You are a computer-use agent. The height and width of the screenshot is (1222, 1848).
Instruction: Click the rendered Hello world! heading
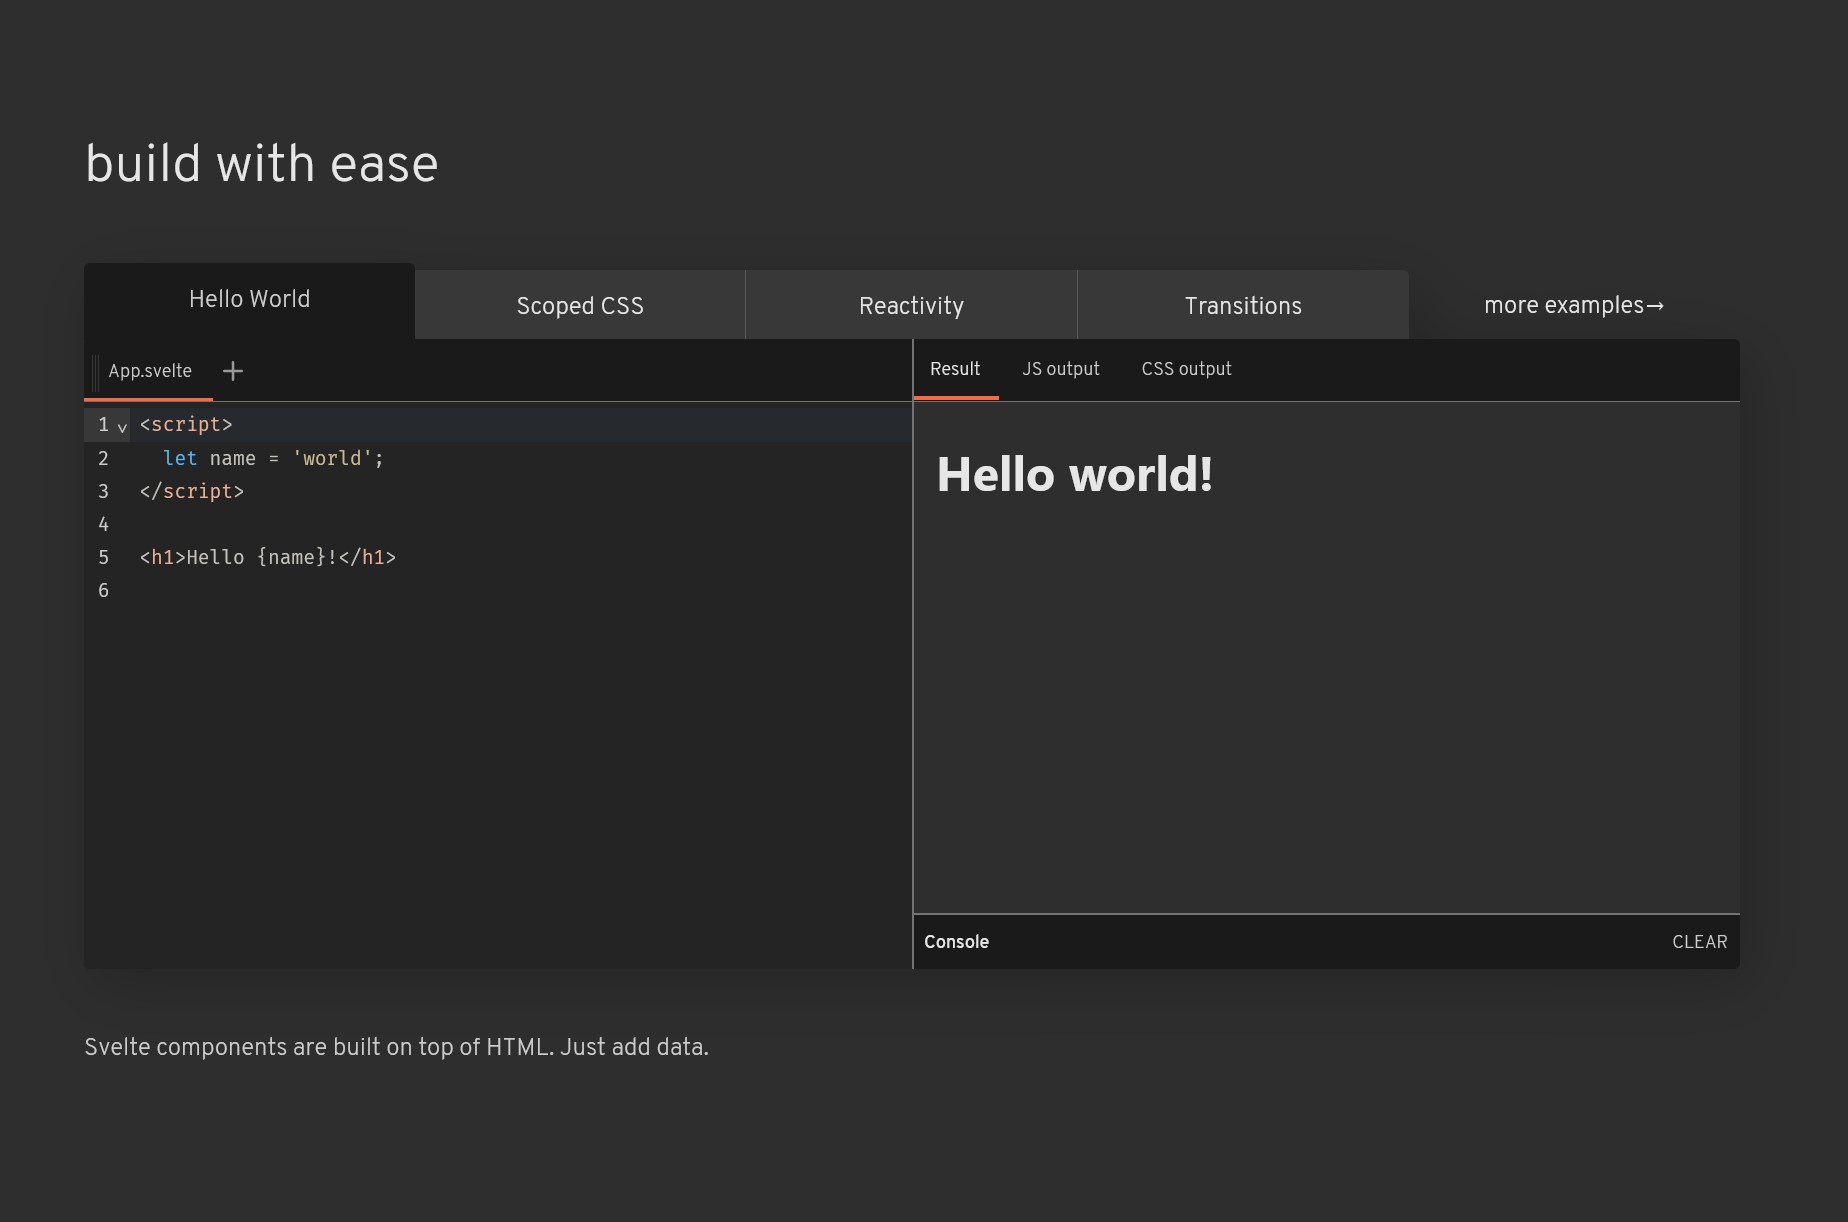1074,475
